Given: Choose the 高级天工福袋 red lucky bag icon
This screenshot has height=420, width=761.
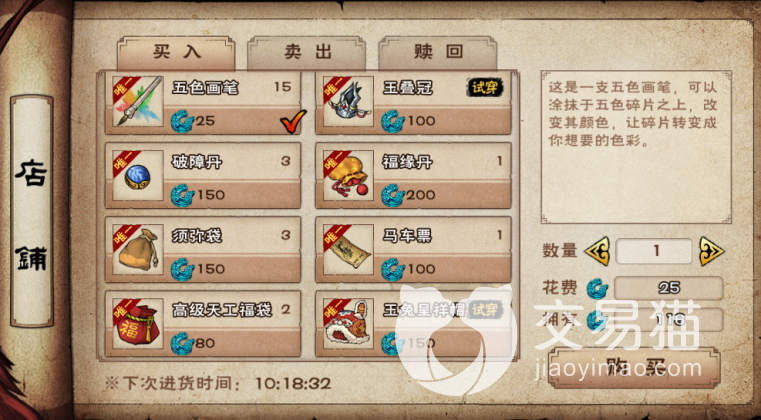Looking at the screenshot, I should tap(138, 324).
